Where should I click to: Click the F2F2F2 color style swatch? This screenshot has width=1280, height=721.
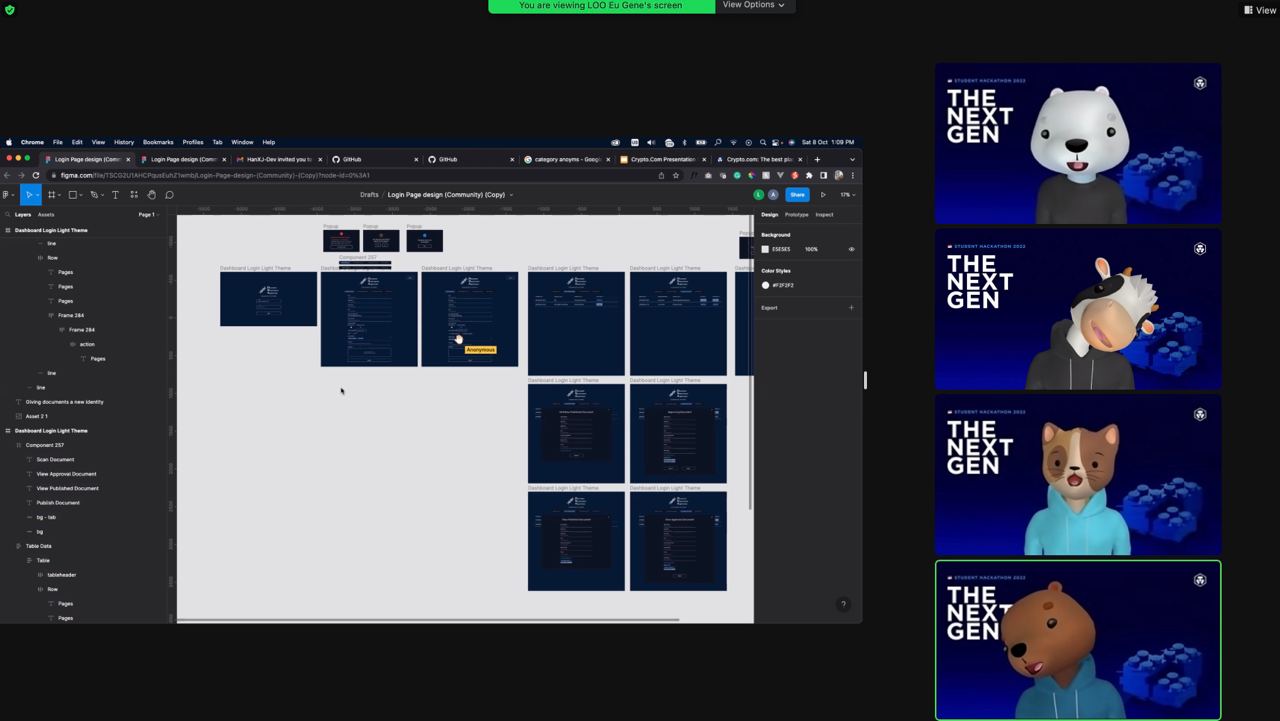point(765,285)
